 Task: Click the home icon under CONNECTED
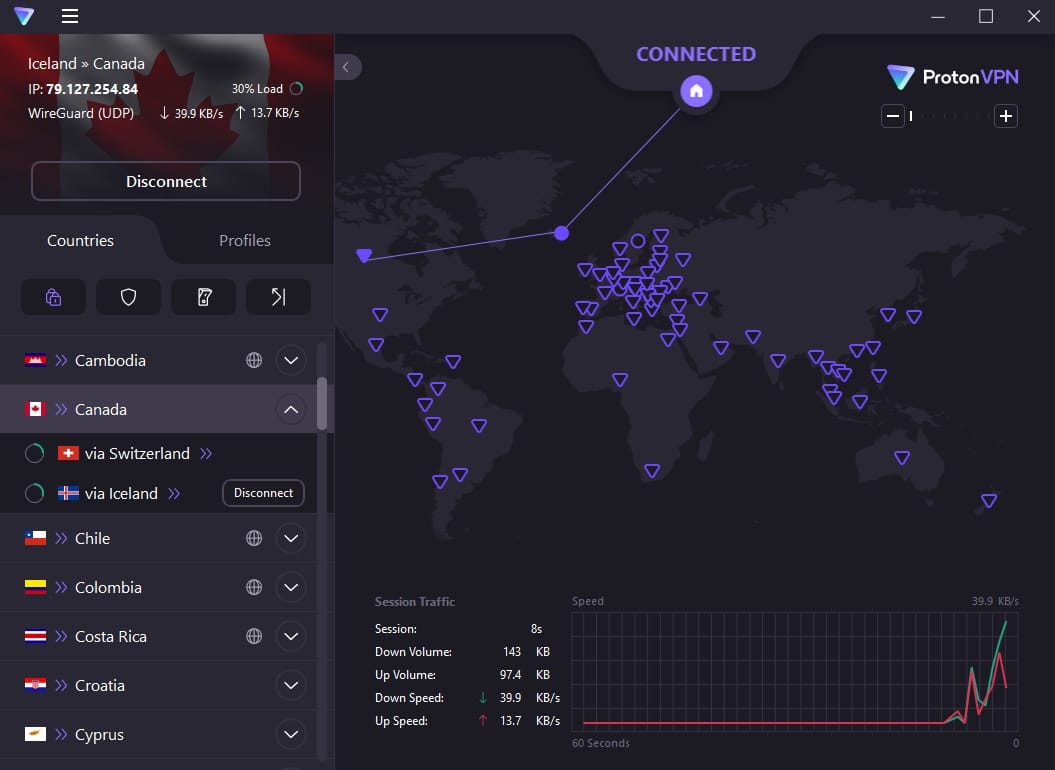tap(696, 91)
